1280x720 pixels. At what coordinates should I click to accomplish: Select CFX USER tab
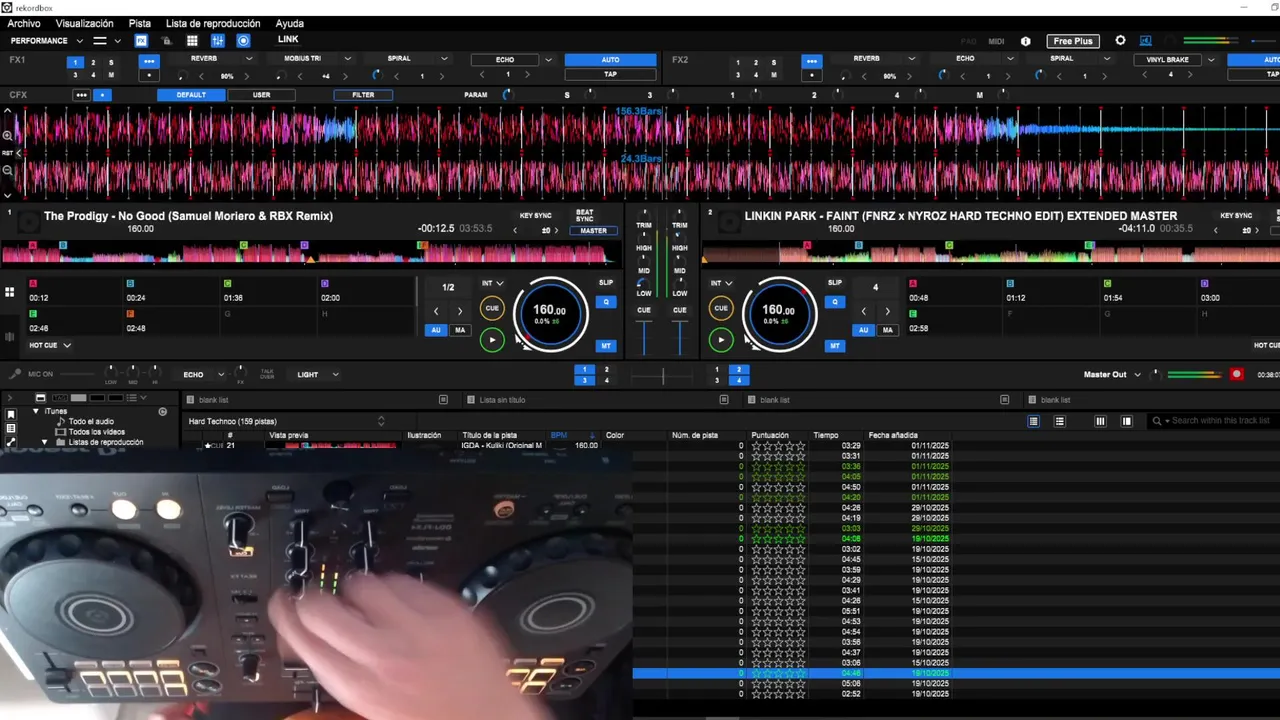tap(261, 95)
